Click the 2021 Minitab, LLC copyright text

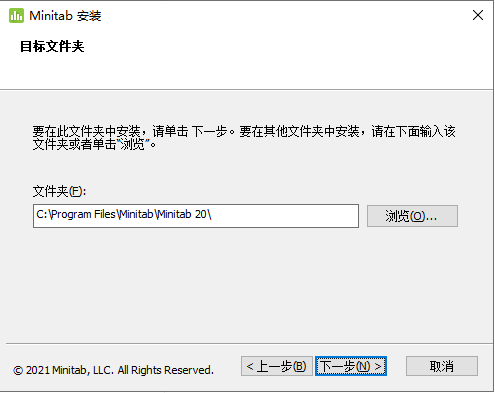113,370
